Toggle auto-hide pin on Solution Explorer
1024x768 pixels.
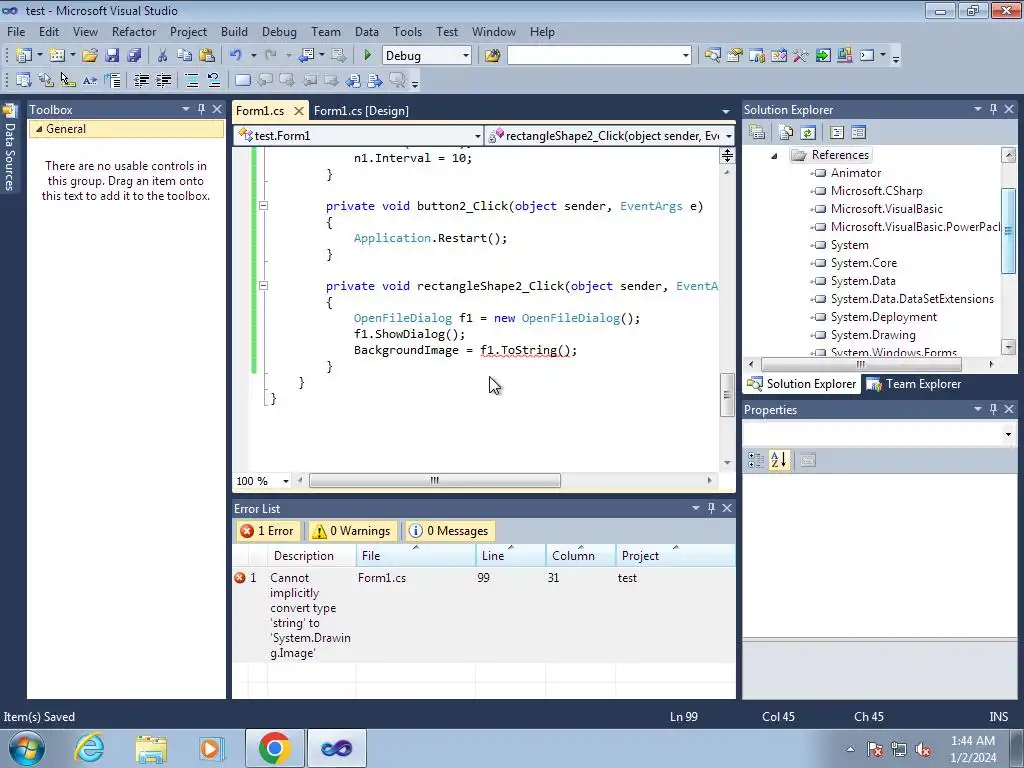pyautogui.click(x=993, y=109)
